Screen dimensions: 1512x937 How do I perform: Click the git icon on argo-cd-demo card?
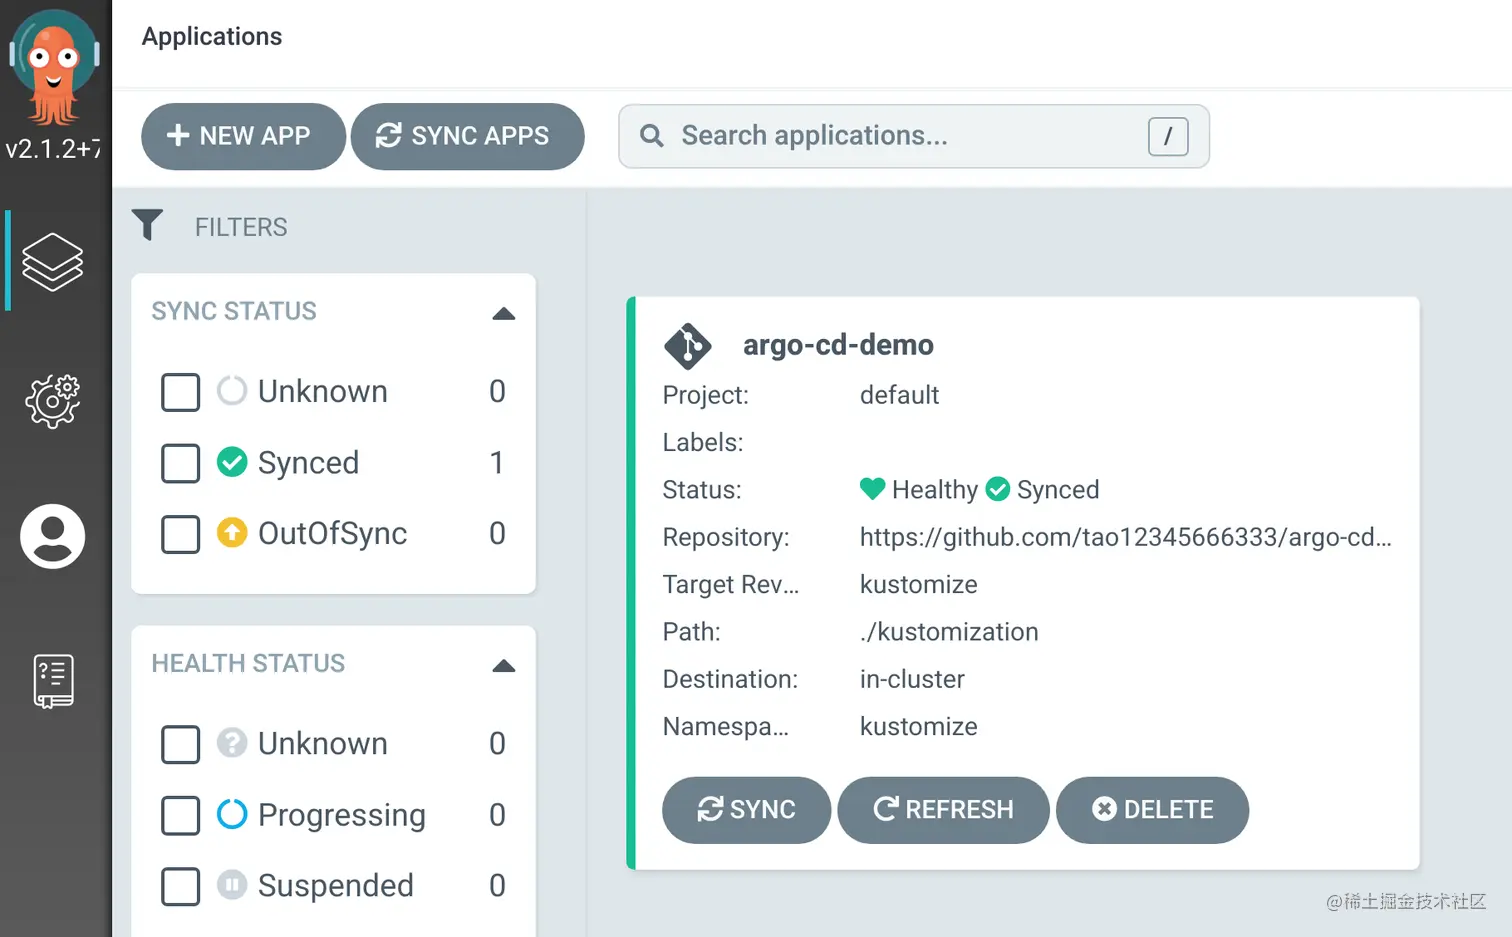click(688, 346)
